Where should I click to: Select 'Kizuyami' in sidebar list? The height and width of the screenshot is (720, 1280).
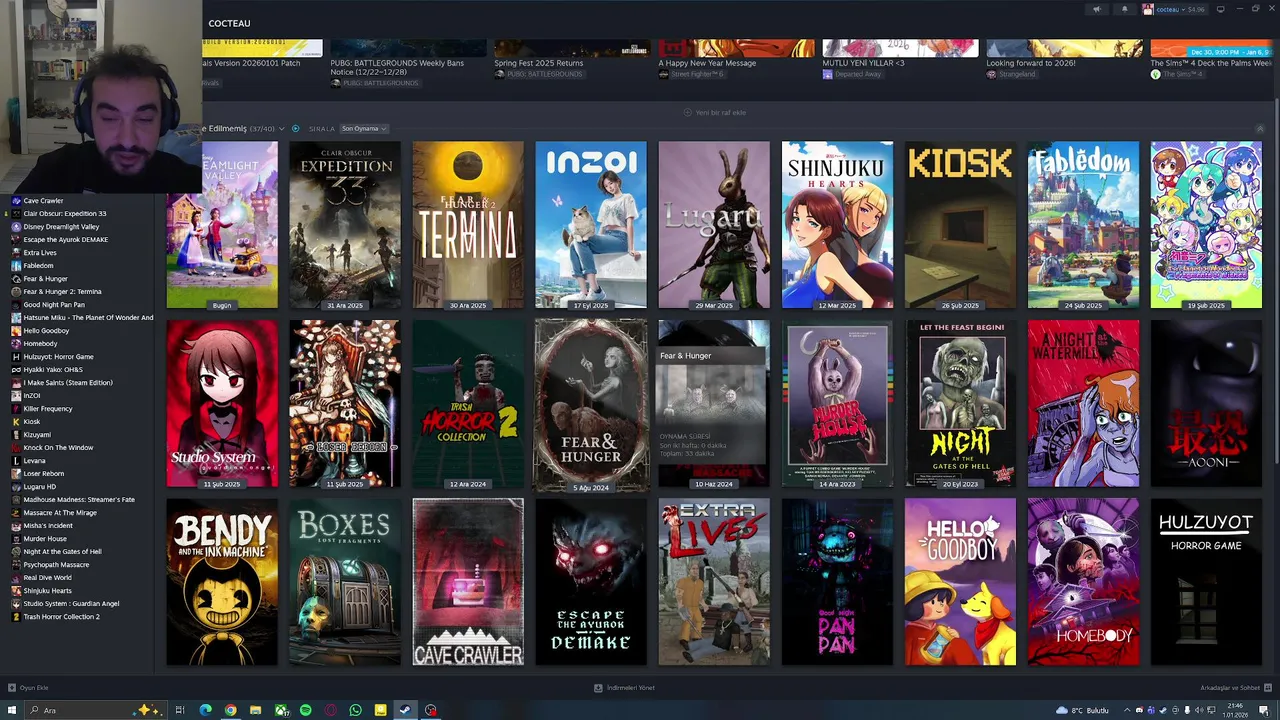[x=37, y=435]
